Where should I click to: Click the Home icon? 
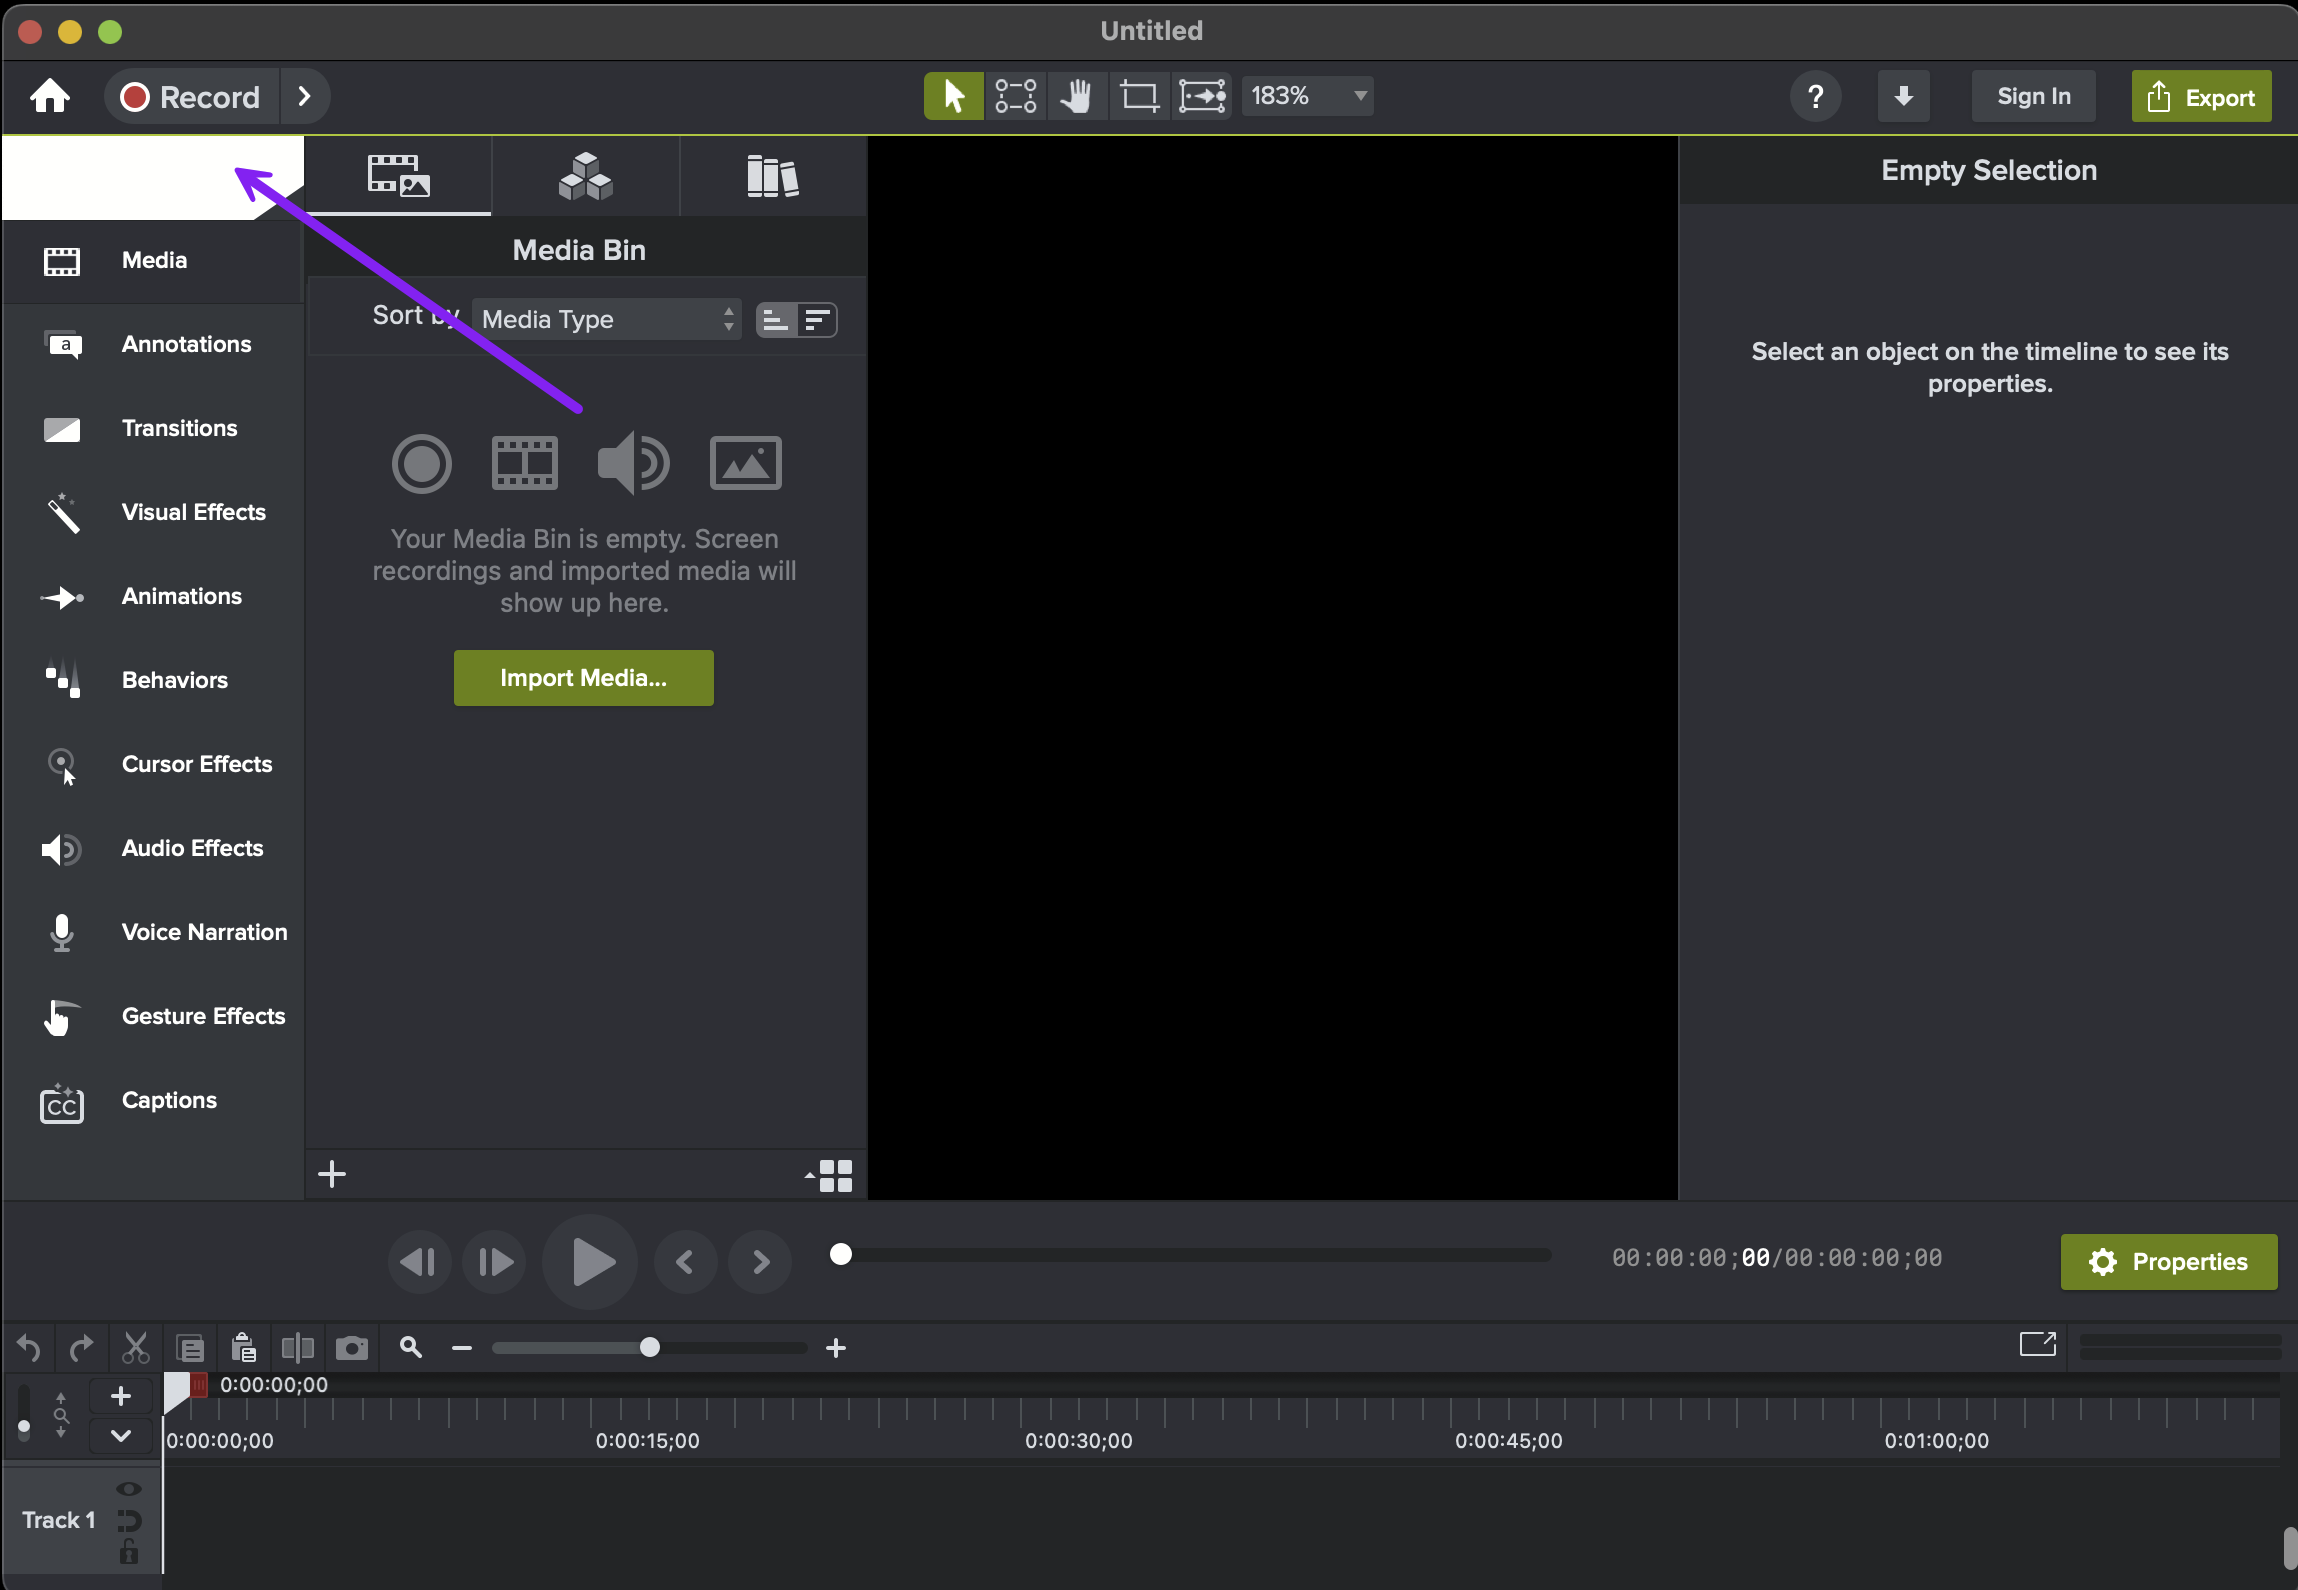(50, 97)
